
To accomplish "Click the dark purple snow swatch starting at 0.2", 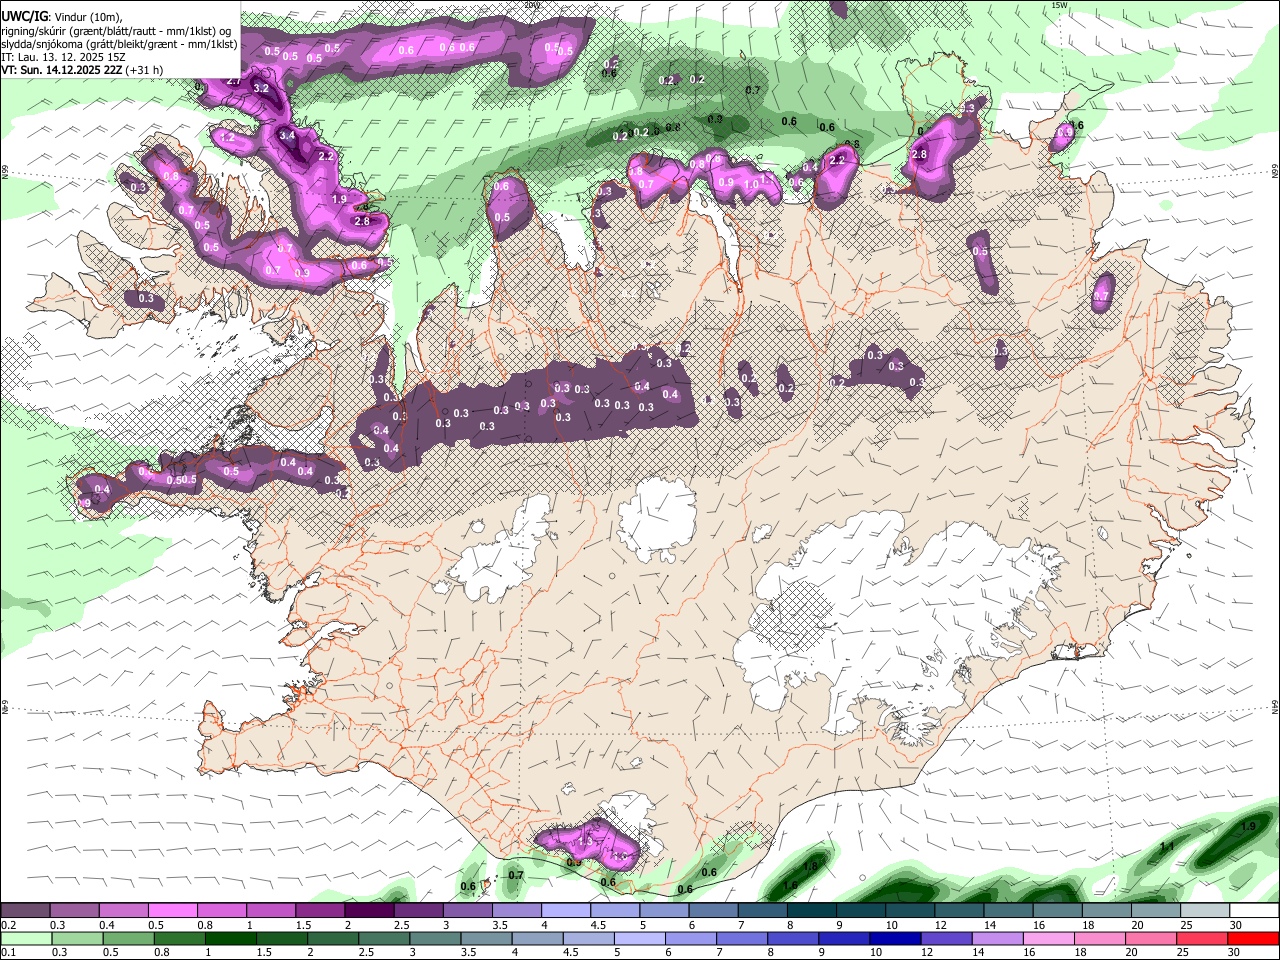I will click(x=26, y=911).
